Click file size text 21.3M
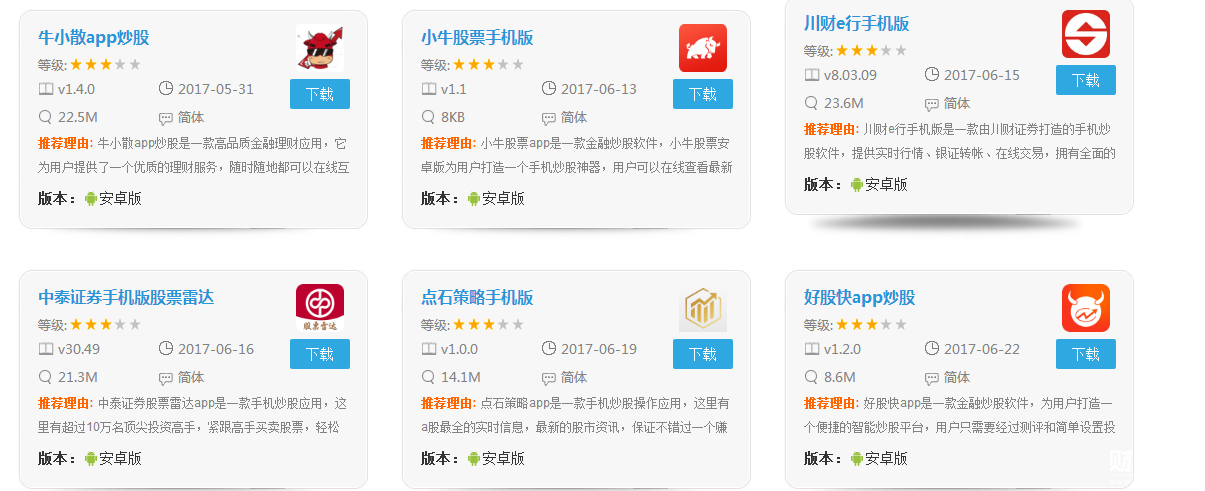The height and width of the screenshot is (491, 1205). [78, 377]
